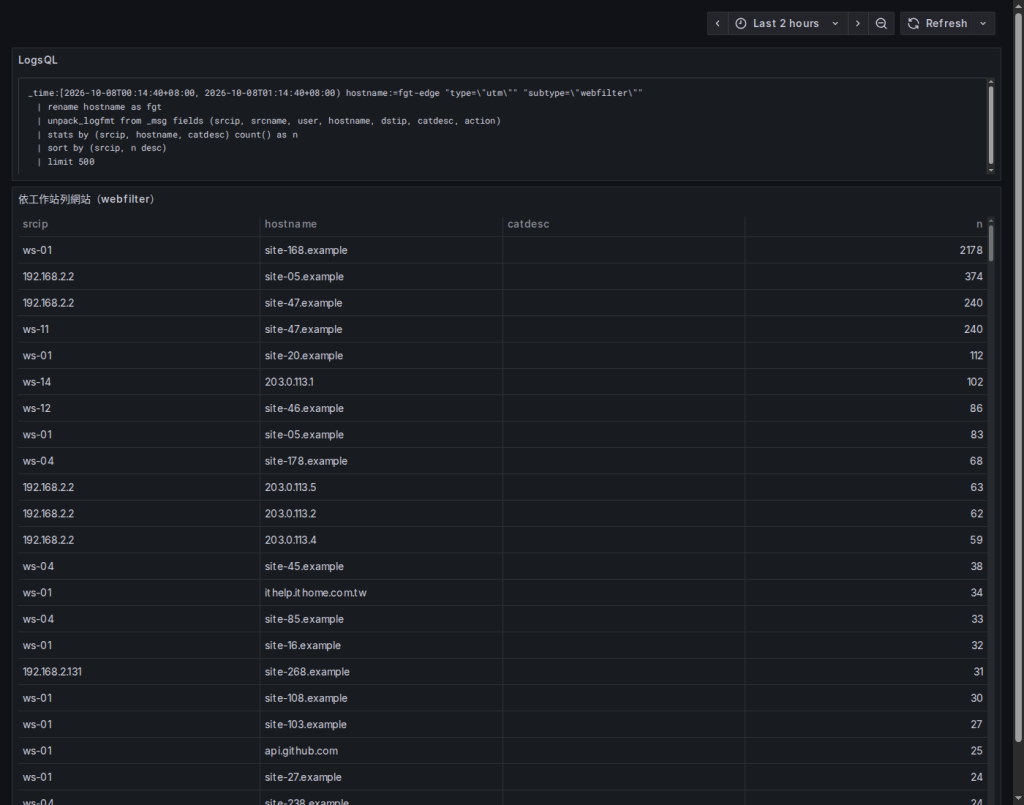The height and width of the screenshot is (805, 1024).
Task: Open the Last 2 hours time picker
Action: click(x=788, y=24)
